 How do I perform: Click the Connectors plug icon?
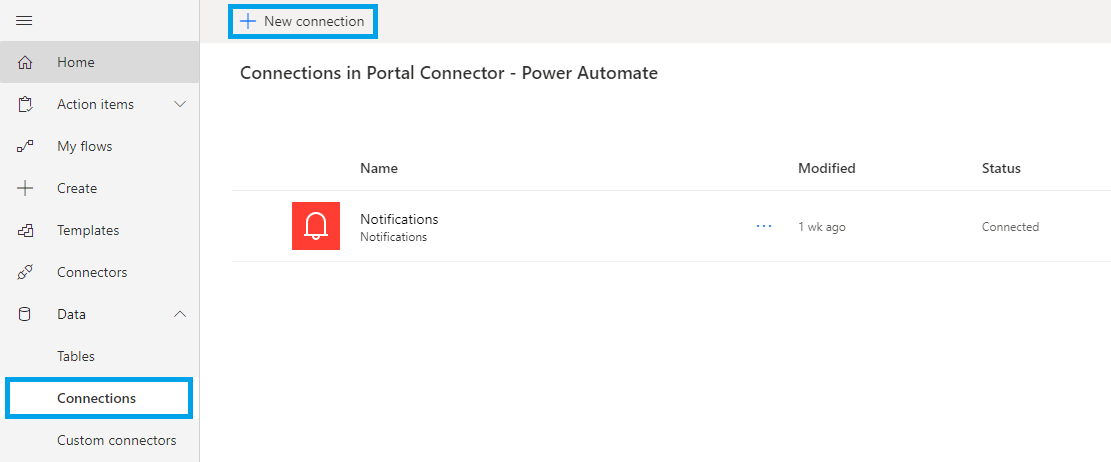click(x=25, y=272)
